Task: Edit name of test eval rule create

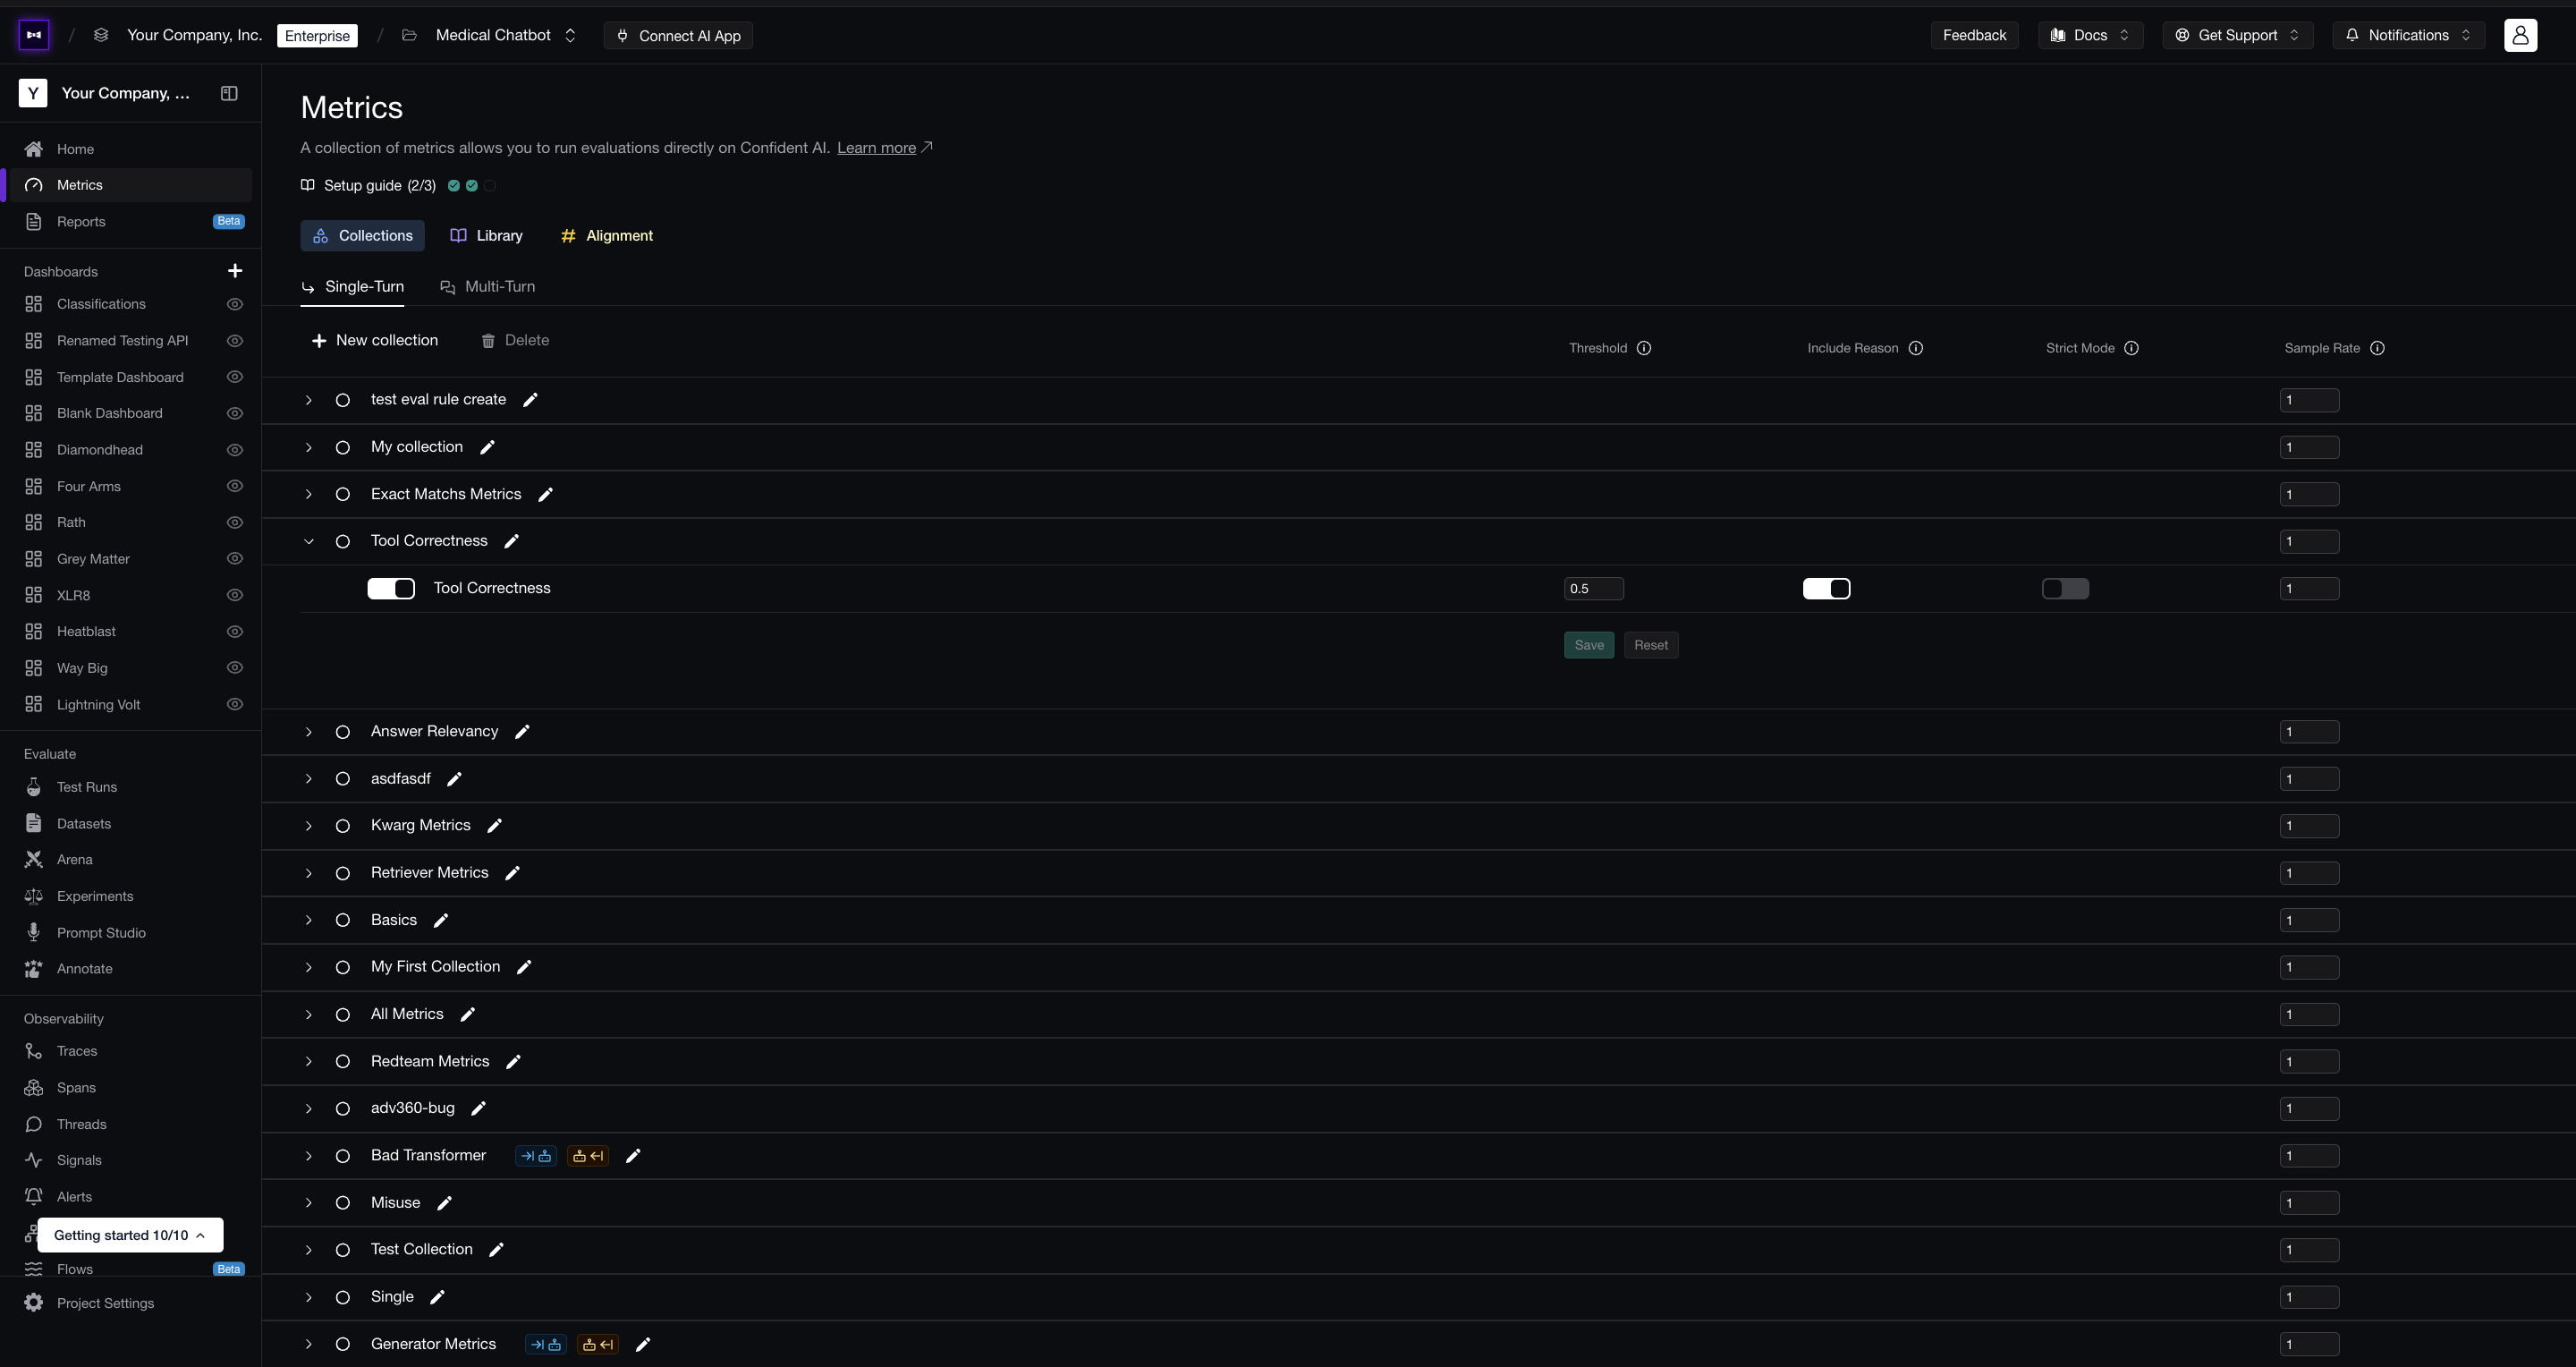Action: tap(531, 400)
